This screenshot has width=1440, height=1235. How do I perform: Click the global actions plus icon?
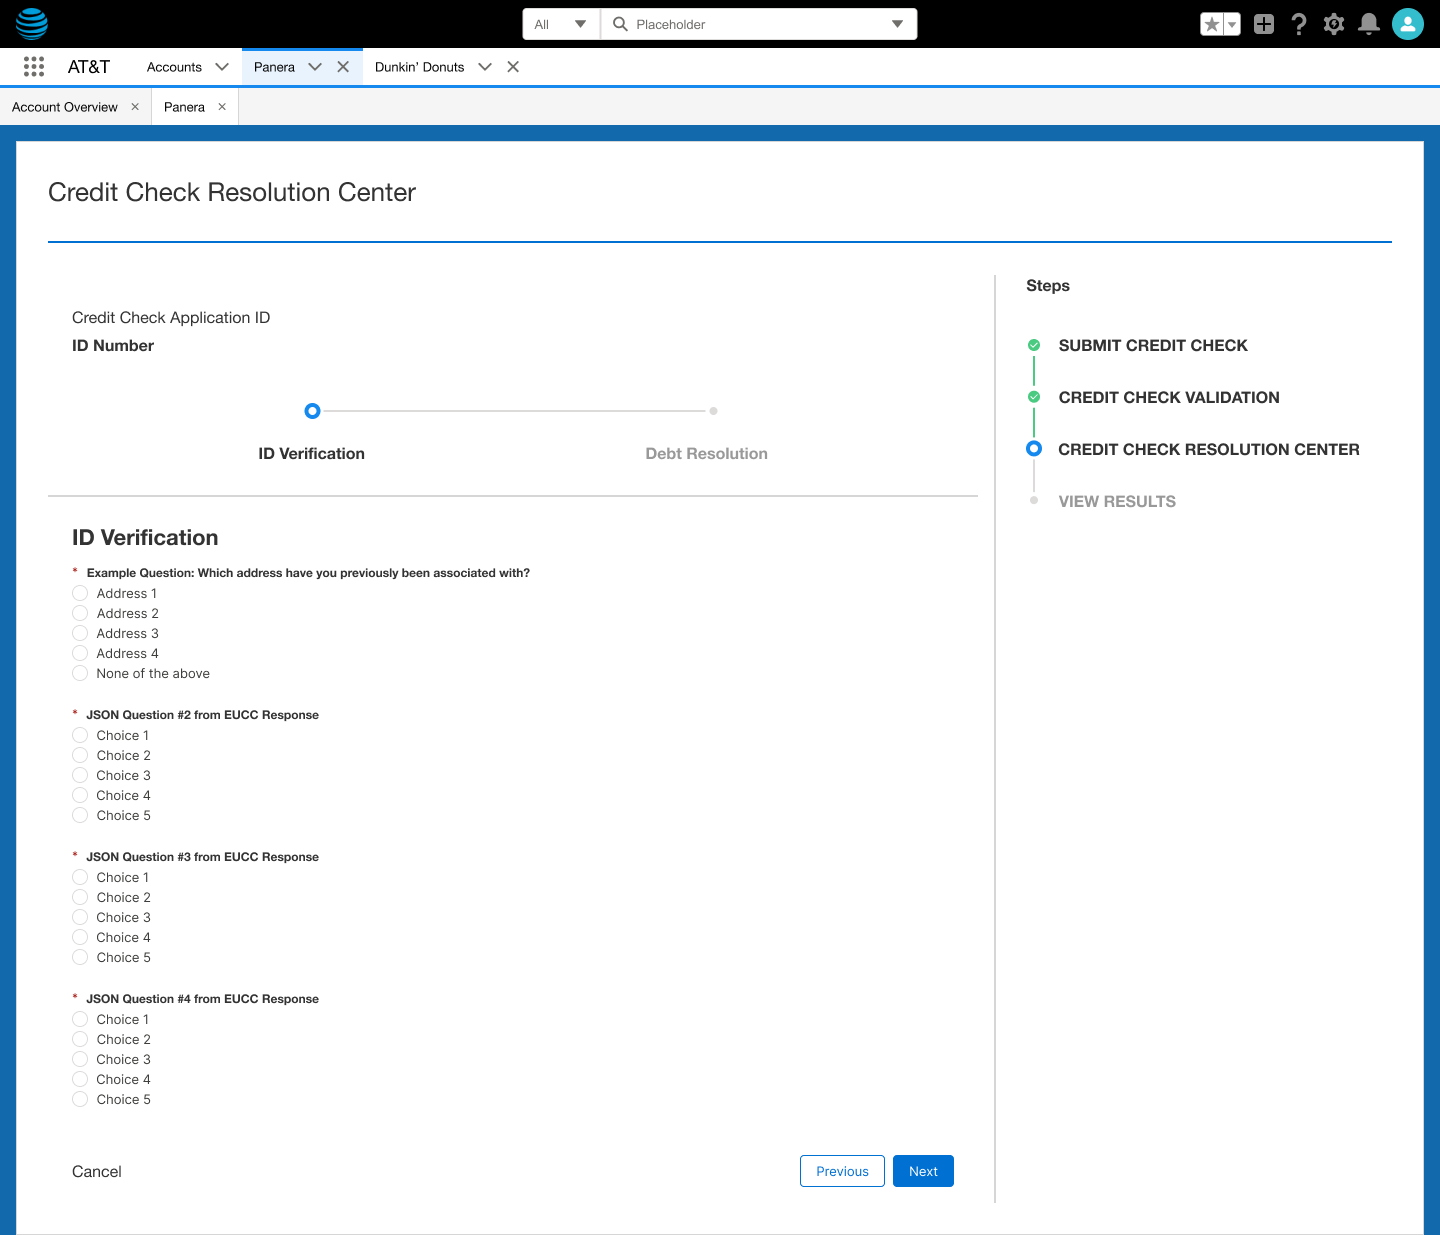coord(1264,24)
